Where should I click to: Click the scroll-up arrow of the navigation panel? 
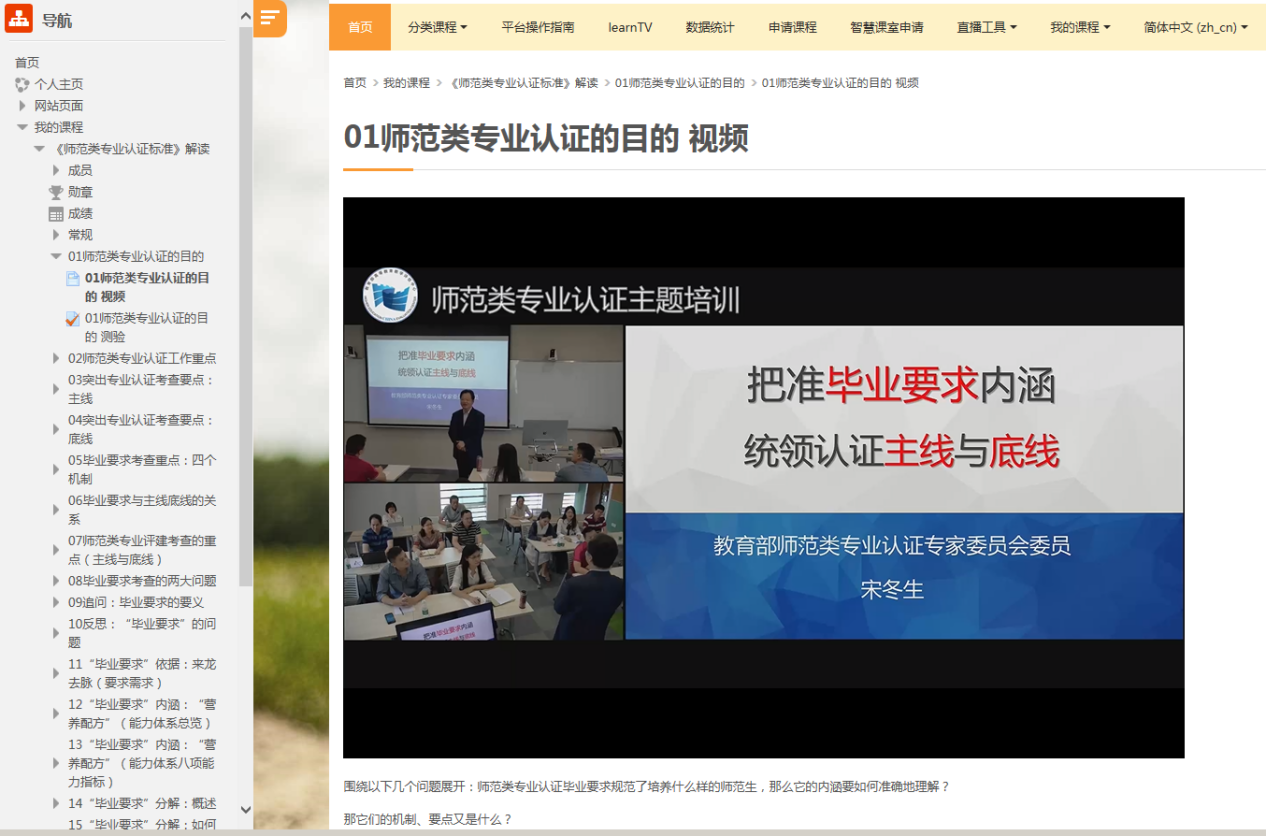point(246,15)
